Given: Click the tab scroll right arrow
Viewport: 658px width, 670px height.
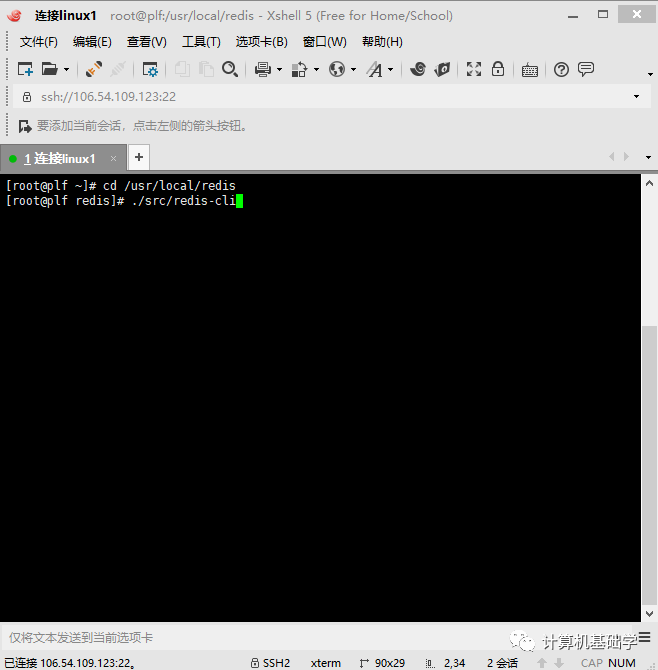Looking at the screenshot, I should [x=626, y=157].
